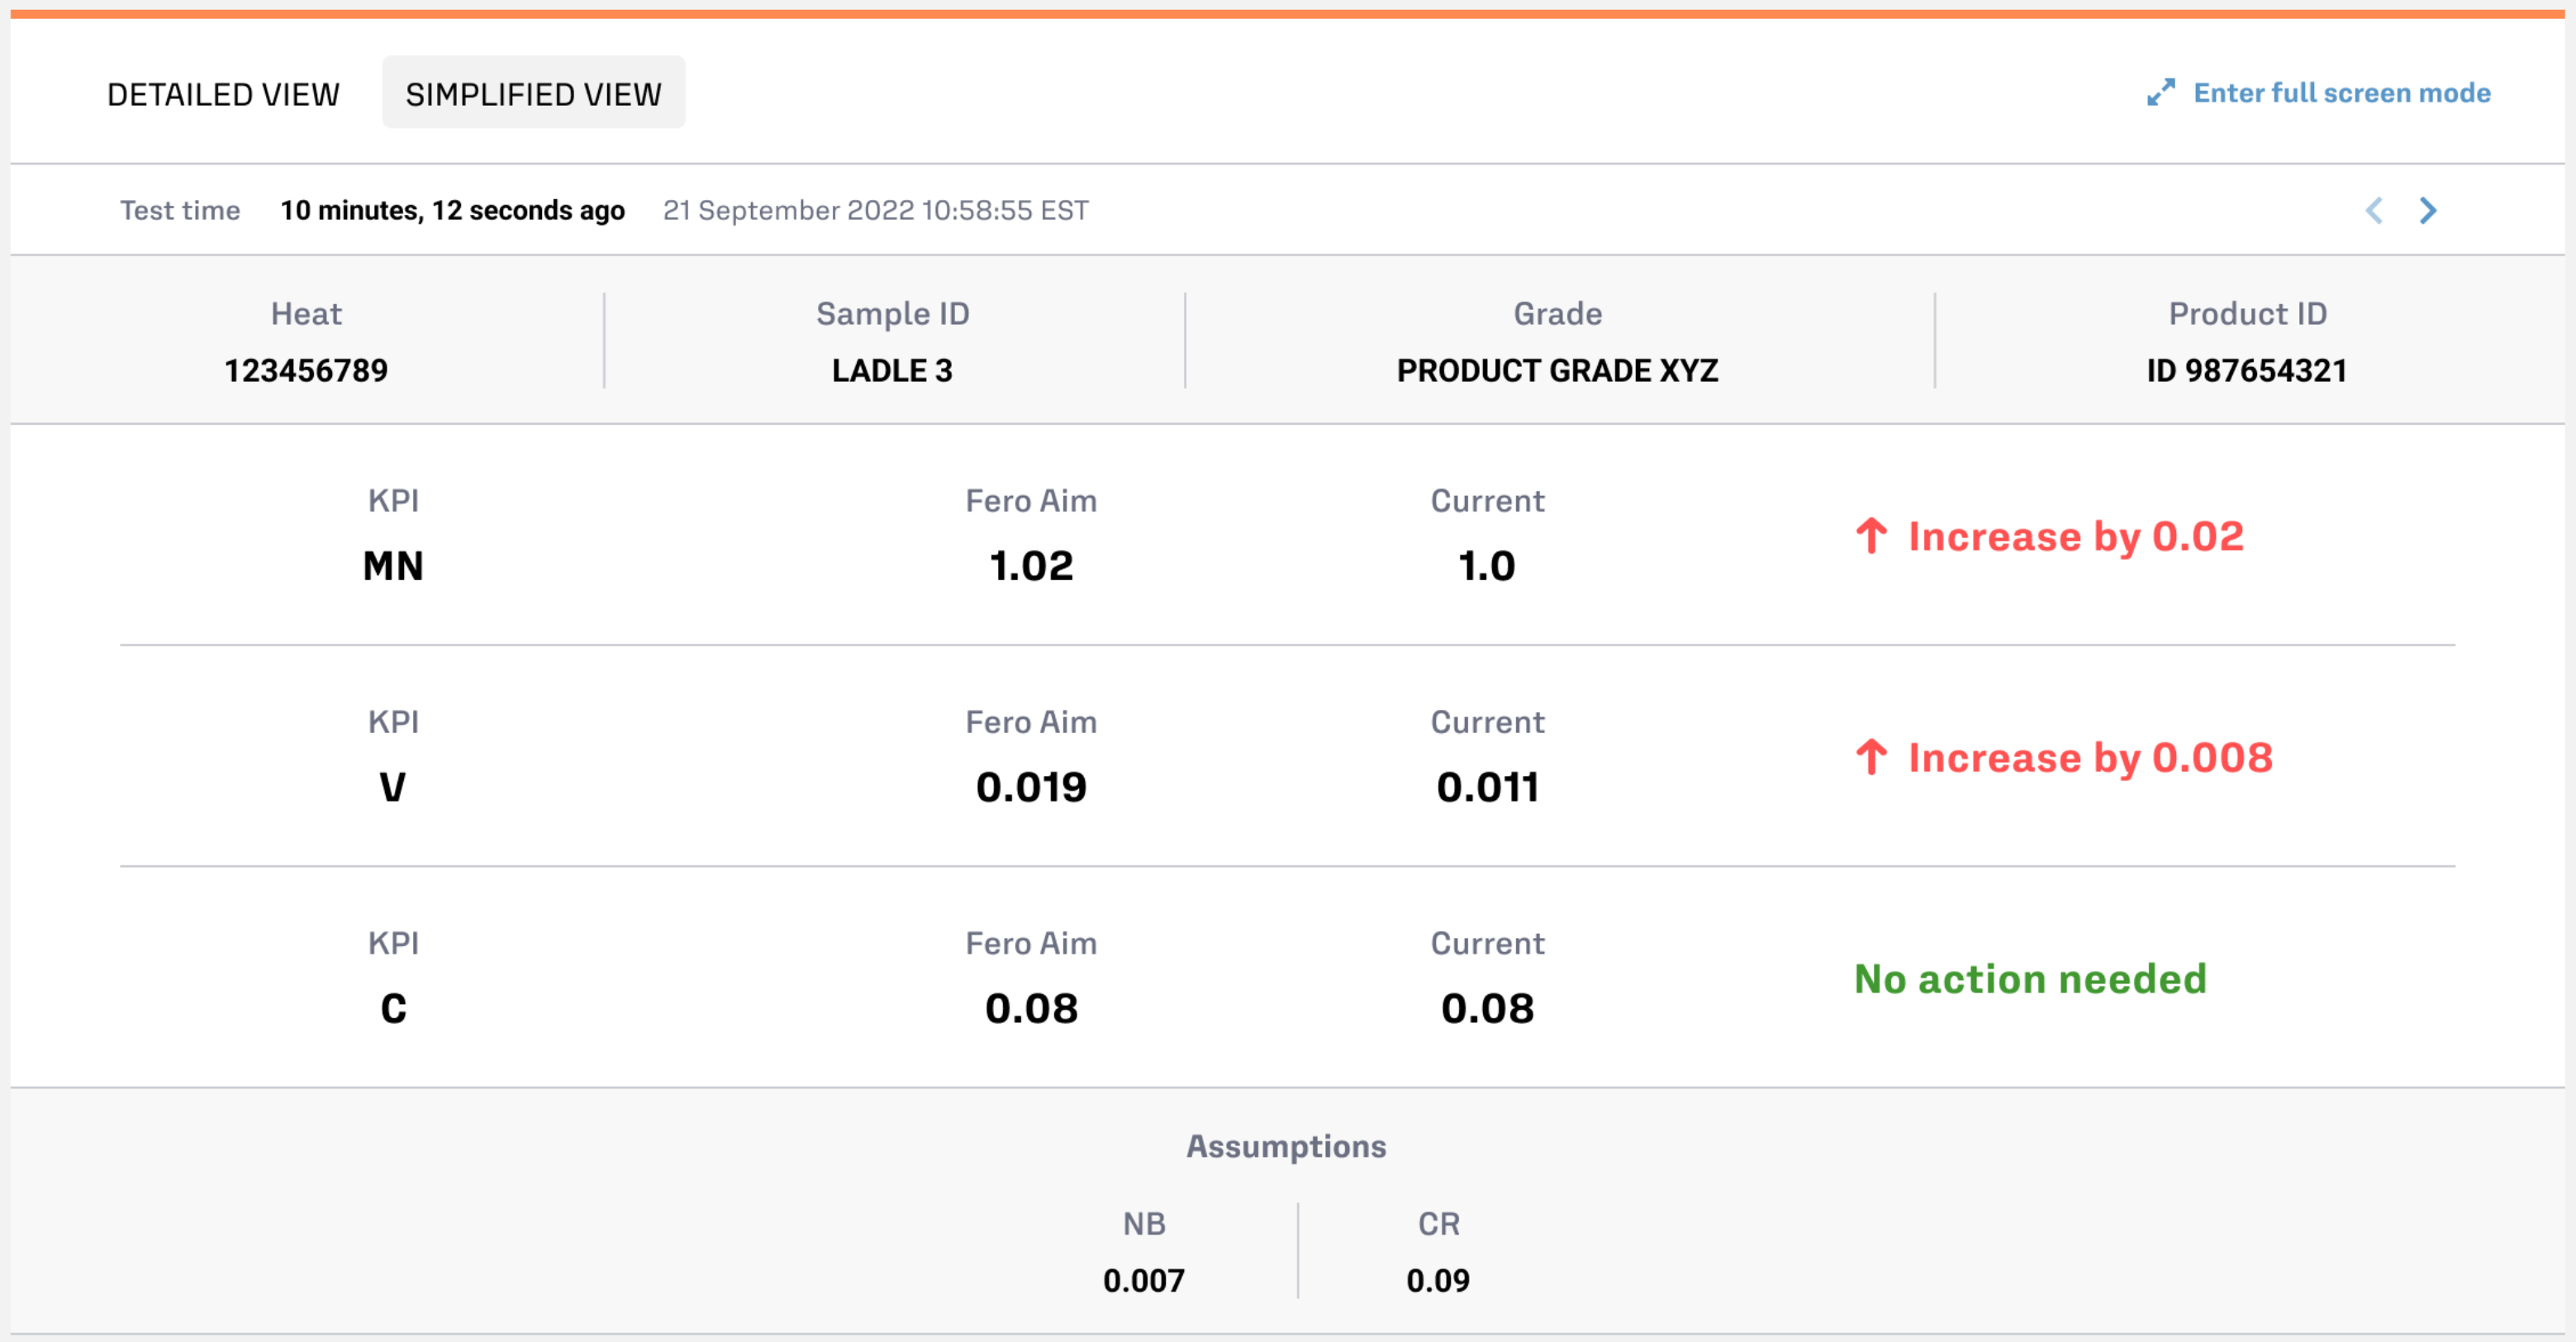Click the Enter full screen mode link
2576x1342 pixels.
[x=2341, y=93]
